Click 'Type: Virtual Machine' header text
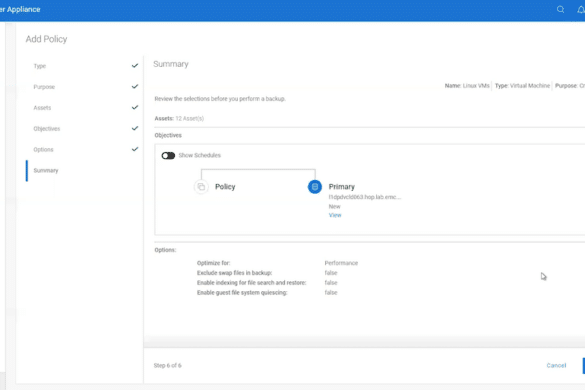585x390 pixels. point(522,86)
